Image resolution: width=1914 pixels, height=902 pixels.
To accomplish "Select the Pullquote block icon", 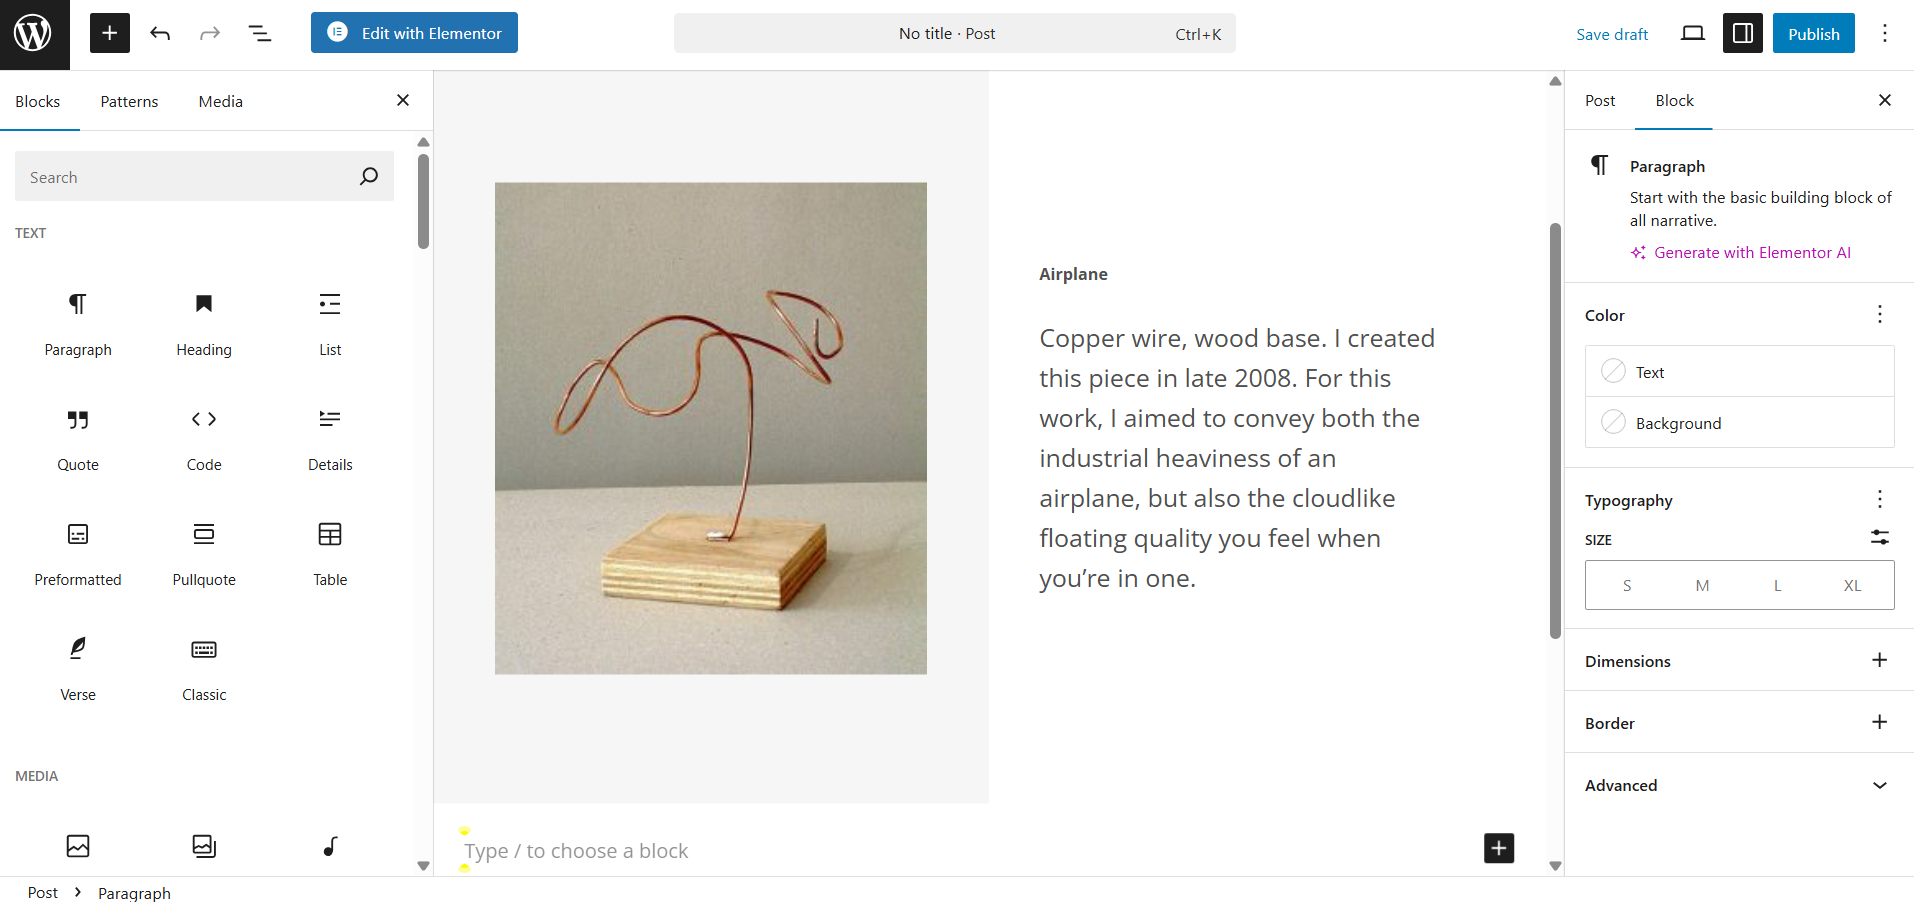I will pyautogui.click(x=204, y=535).
